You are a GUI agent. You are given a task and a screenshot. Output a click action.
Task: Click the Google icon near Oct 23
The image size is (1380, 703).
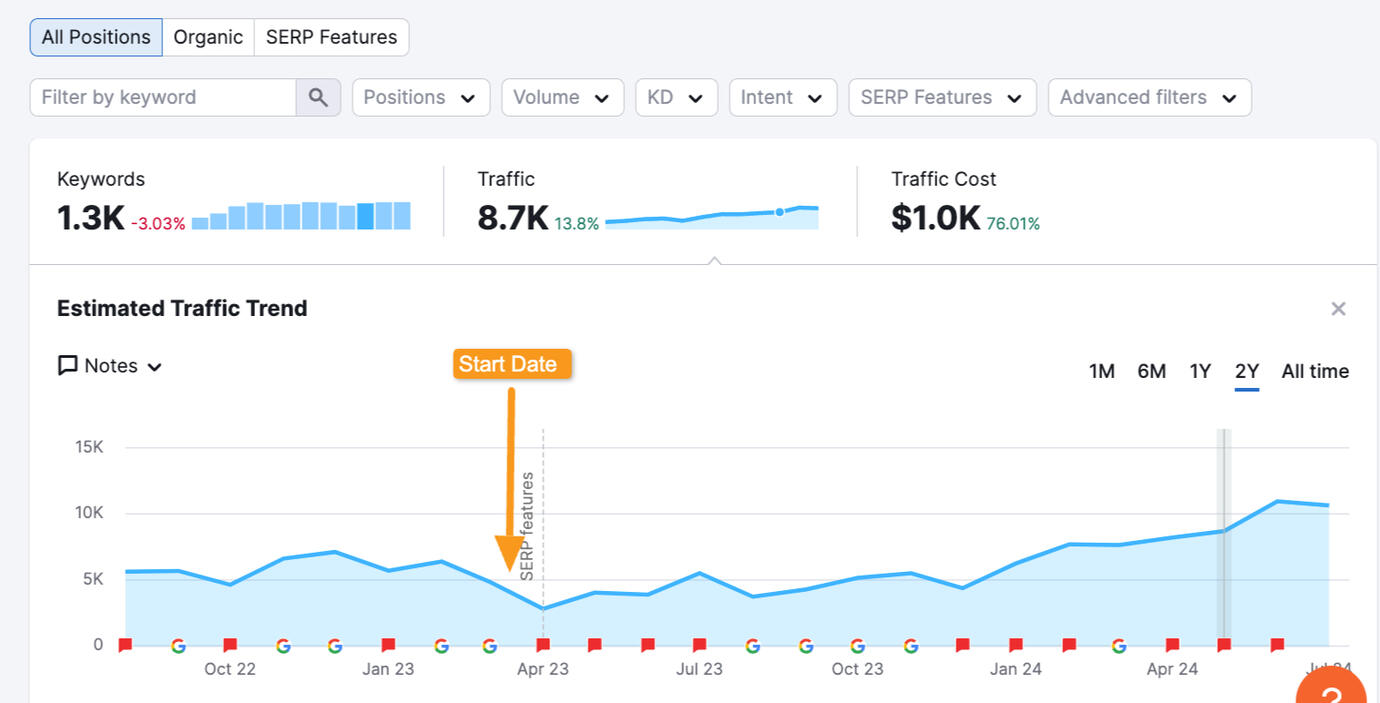(x=857, y=645)
